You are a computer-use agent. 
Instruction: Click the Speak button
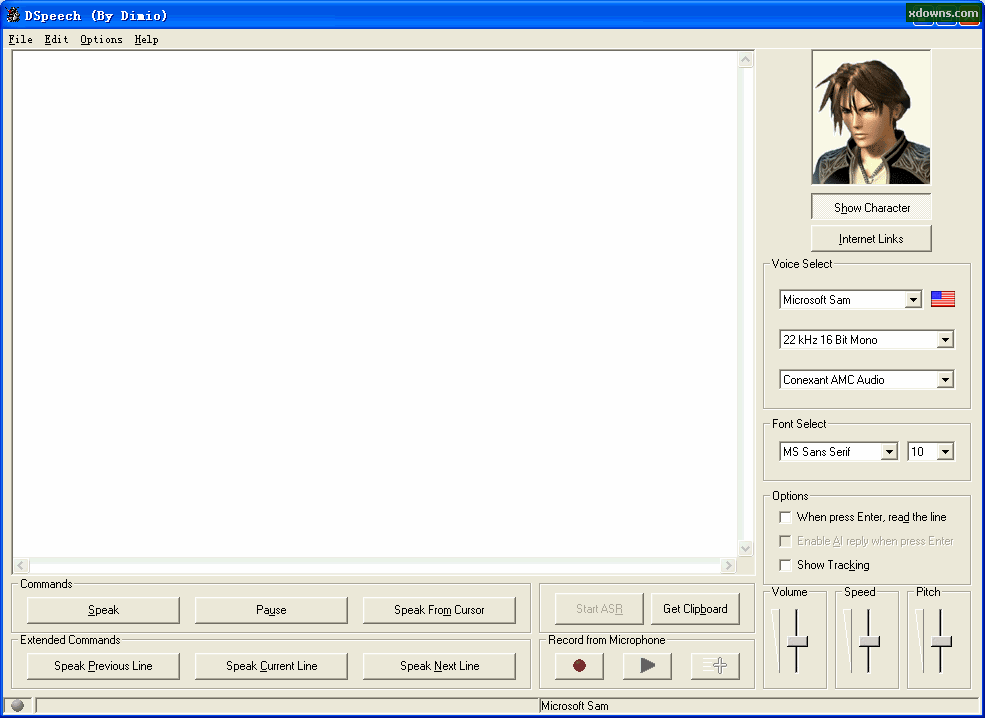pos(103,610)
